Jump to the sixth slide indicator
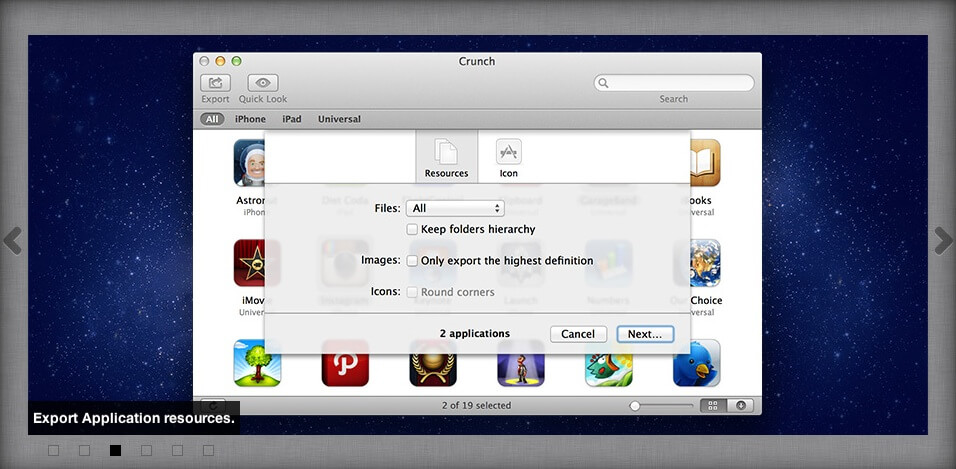 [209, 451]
